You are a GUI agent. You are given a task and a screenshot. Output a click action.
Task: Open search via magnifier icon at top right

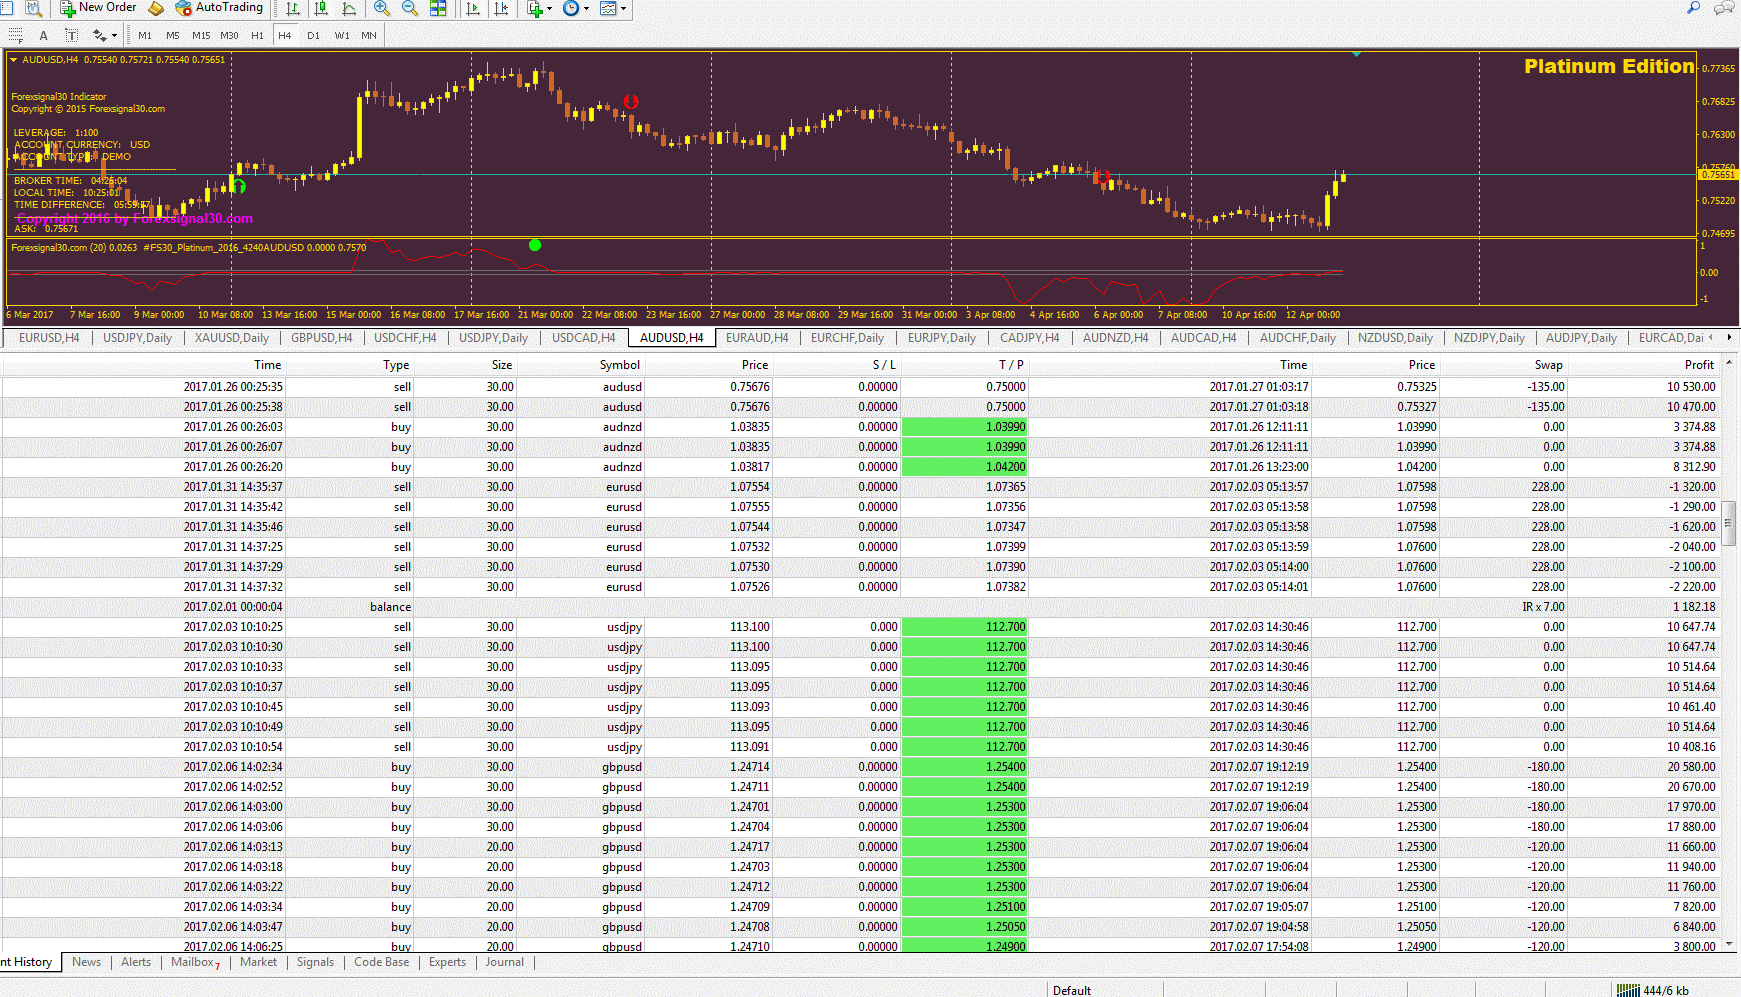(1693, 8)
